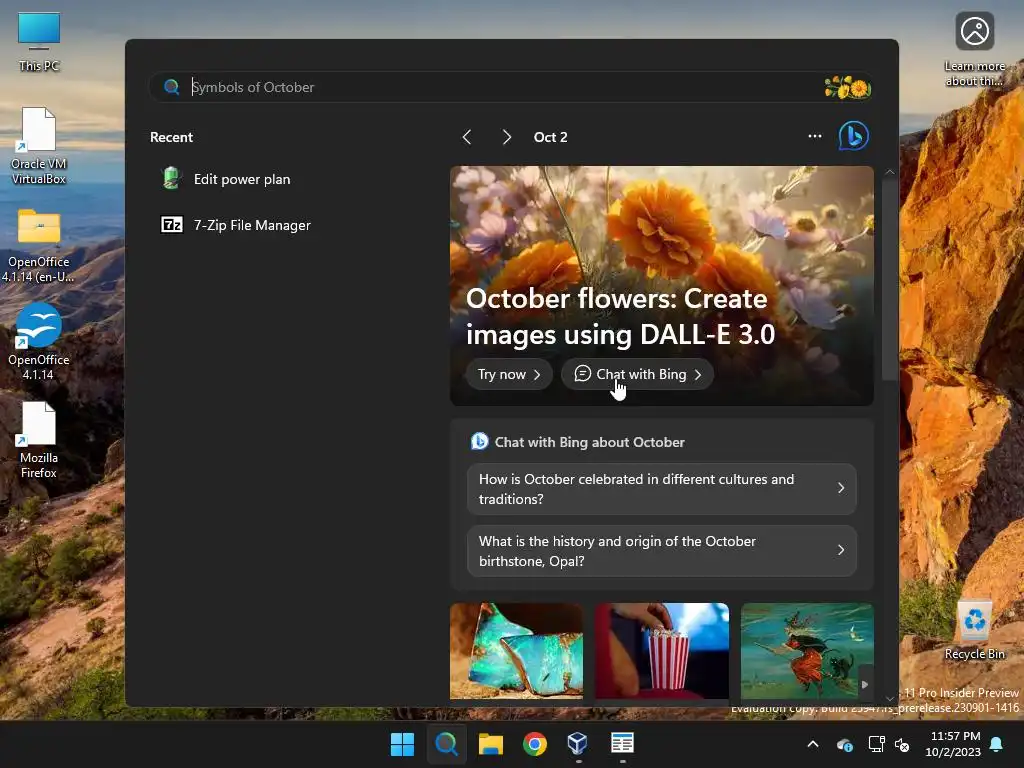Open the OpenOffice 4.1.14 (en-U... folder
Screen dimensions: 1024x768
(39, 246)
